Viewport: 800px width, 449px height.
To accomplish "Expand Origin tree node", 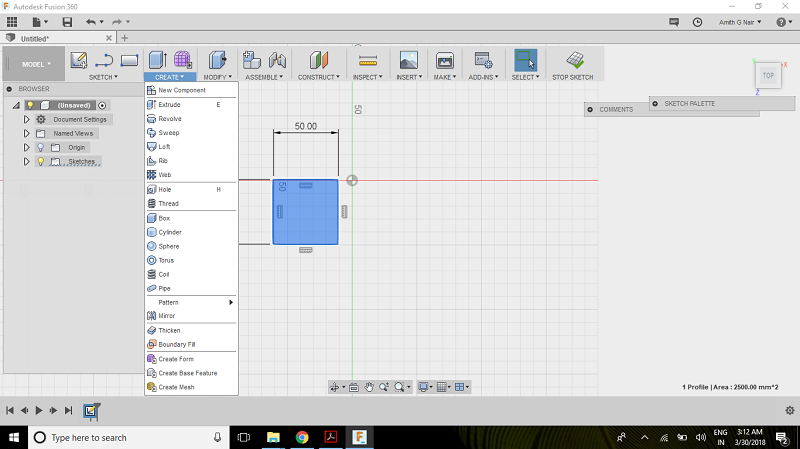I will coord(27,147).
